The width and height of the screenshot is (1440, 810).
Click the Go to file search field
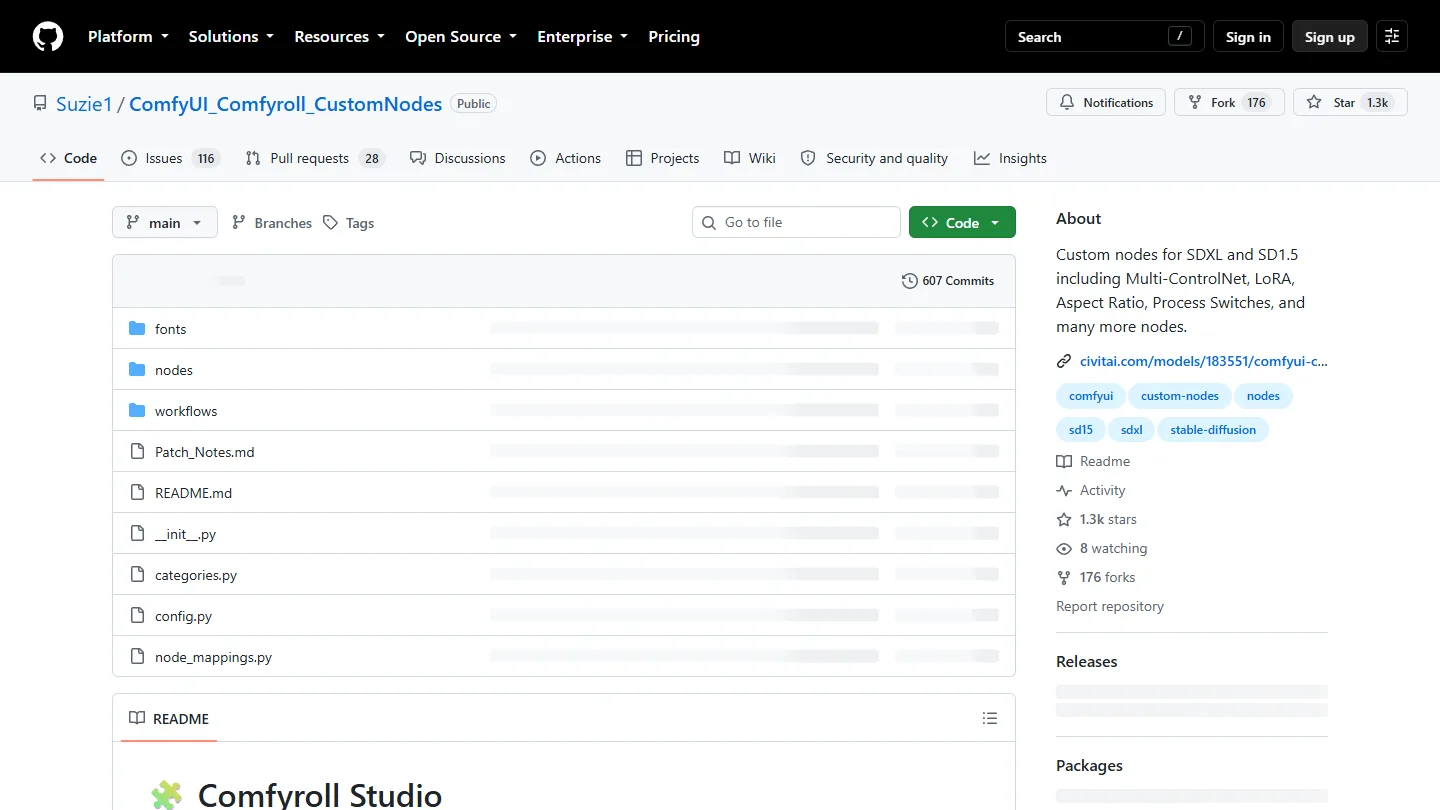click(796, 222)
